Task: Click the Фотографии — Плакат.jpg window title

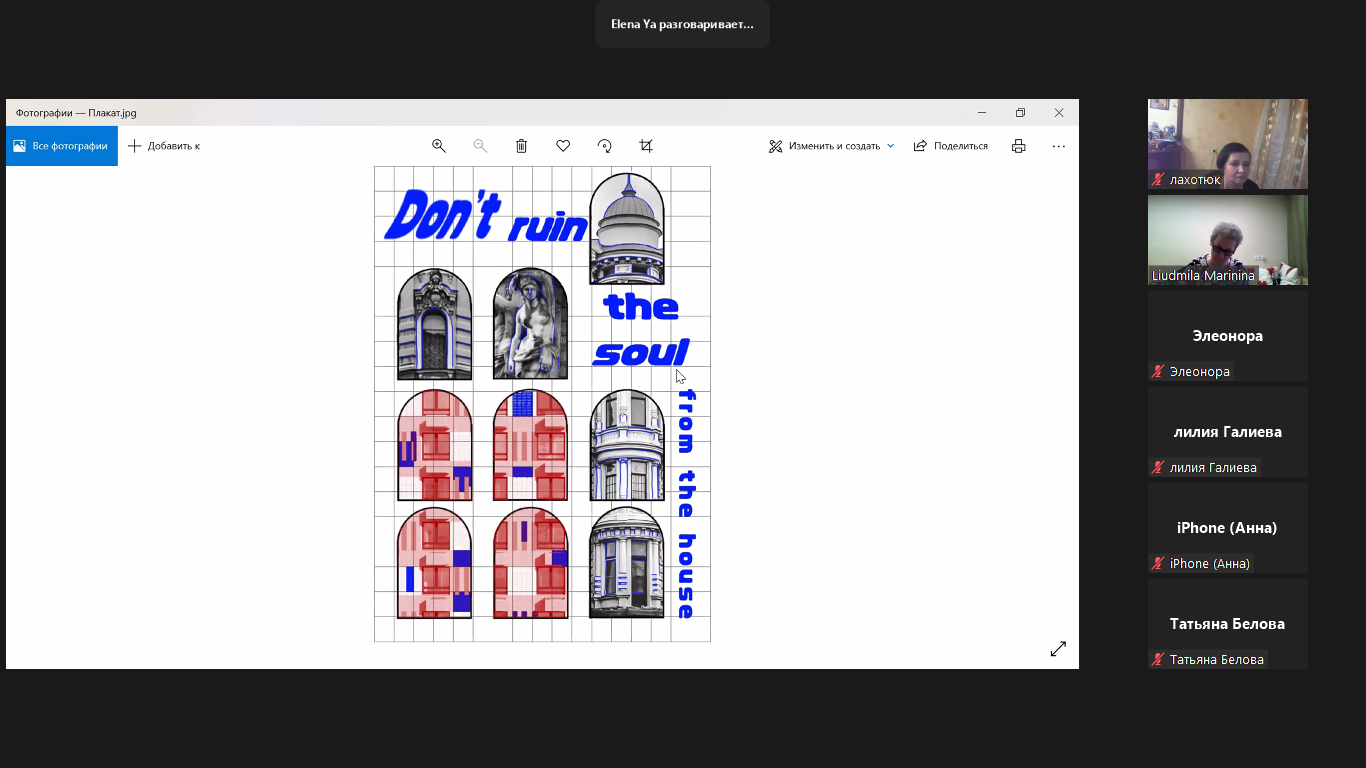Action: pyautogui.click(x=76, y=113)
